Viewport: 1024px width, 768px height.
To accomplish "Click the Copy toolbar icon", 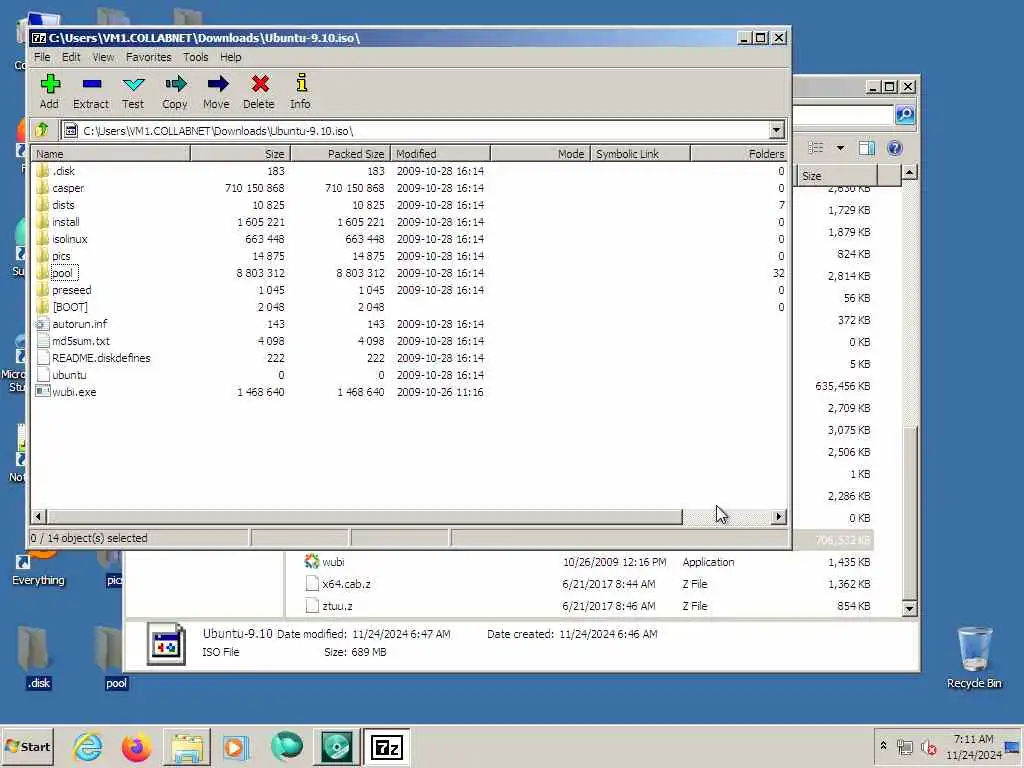I will pyautogui.click(x=175, y=84).
